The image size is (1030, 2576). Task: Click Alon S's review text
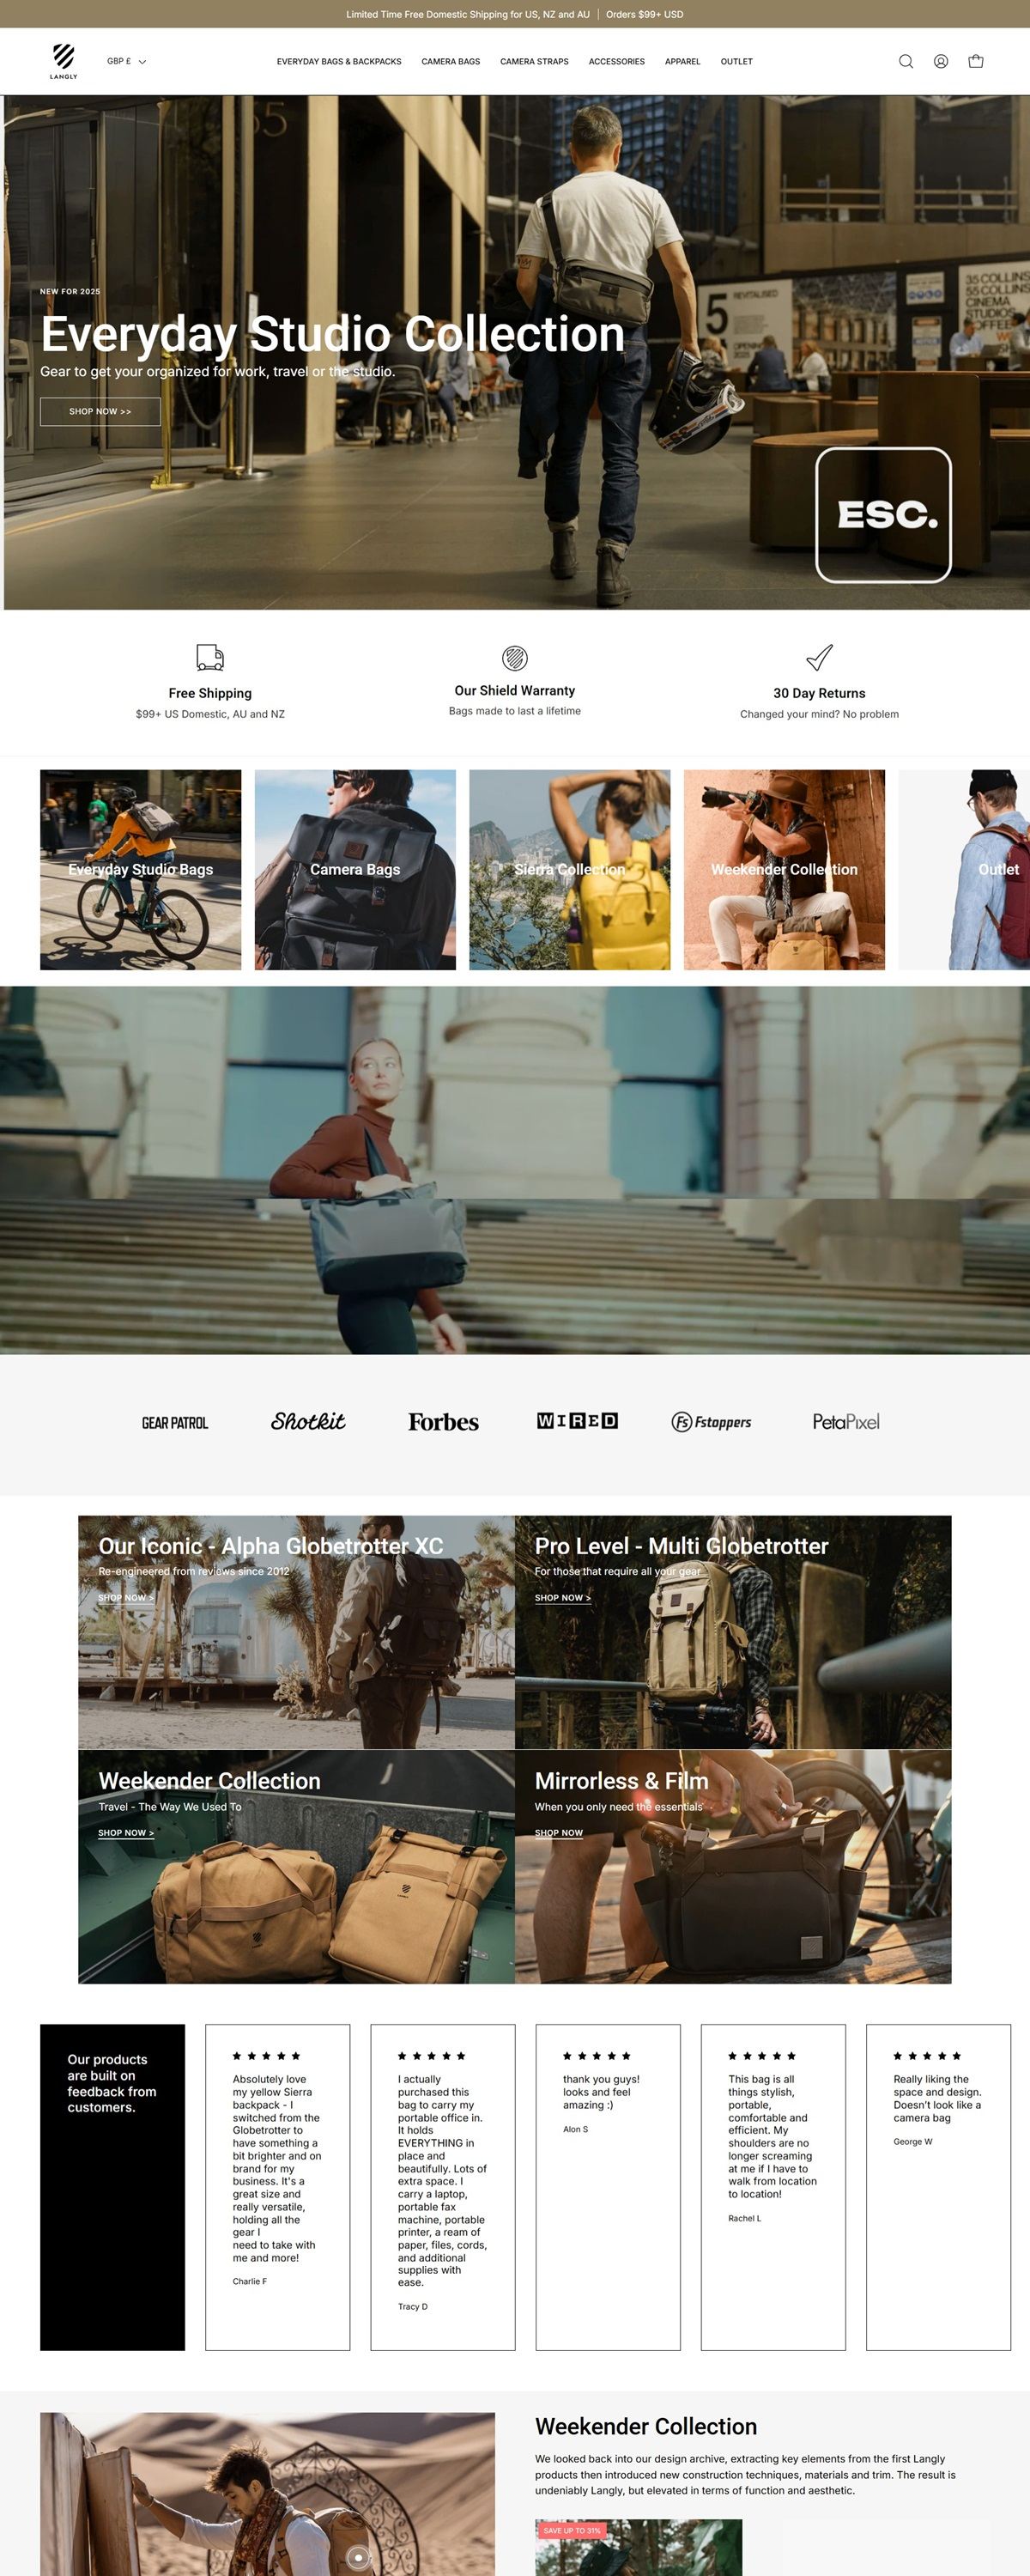(x=601, y=2091)
